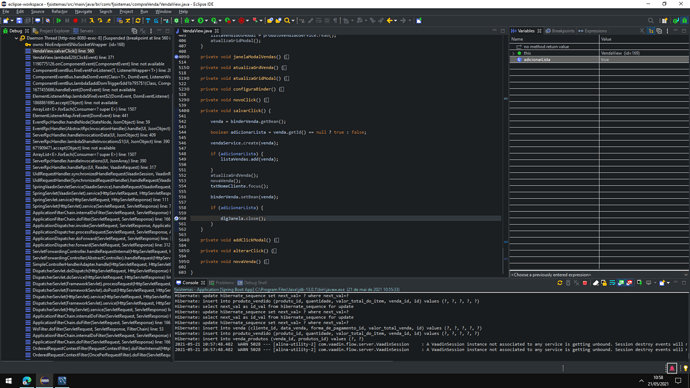Open the Navigate menu
Viewport: 690px width, 388px height.
83,11
